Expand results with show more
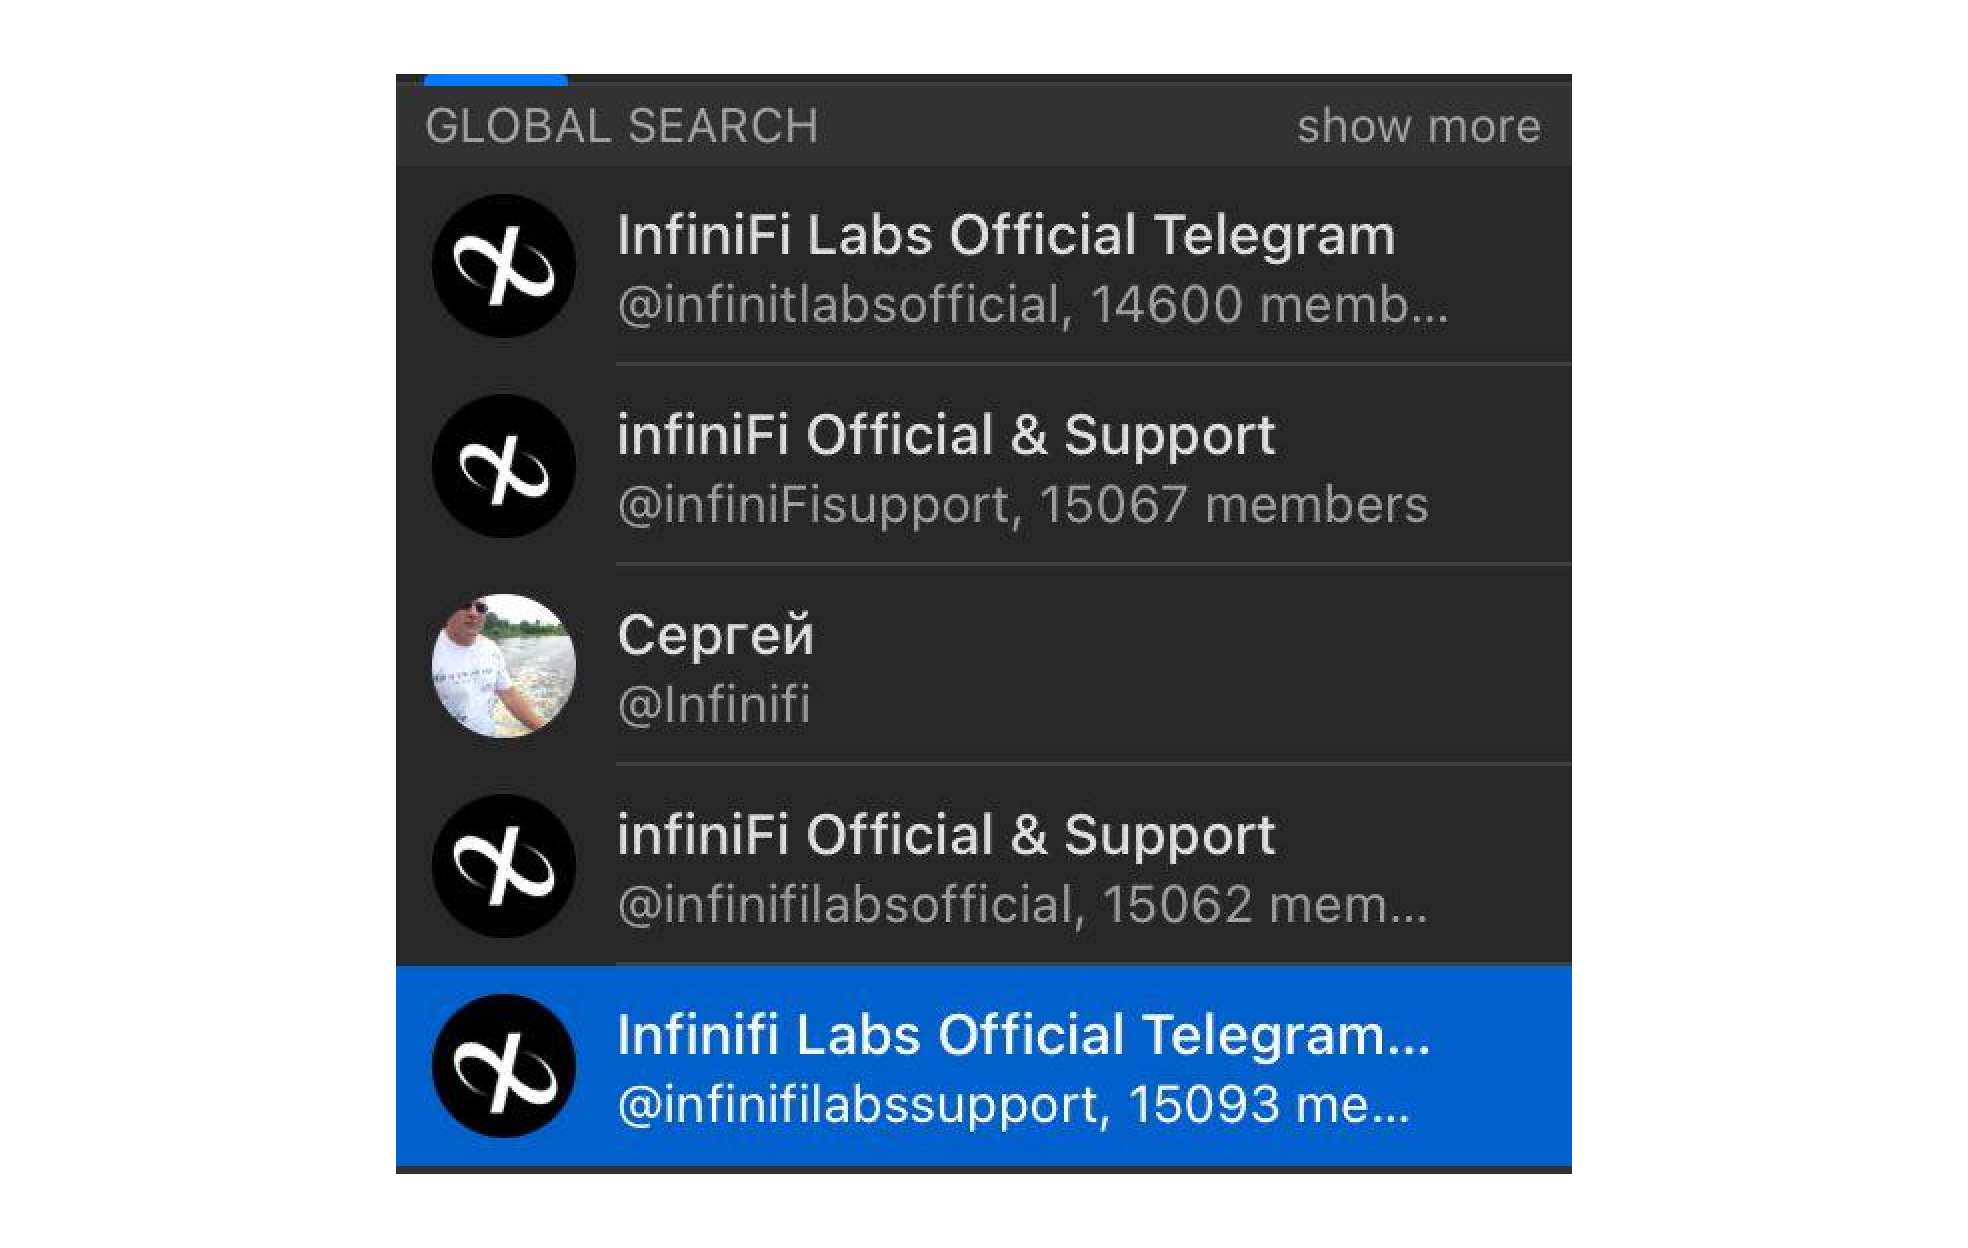Screen dimensions: 1968x1248 1417,127
